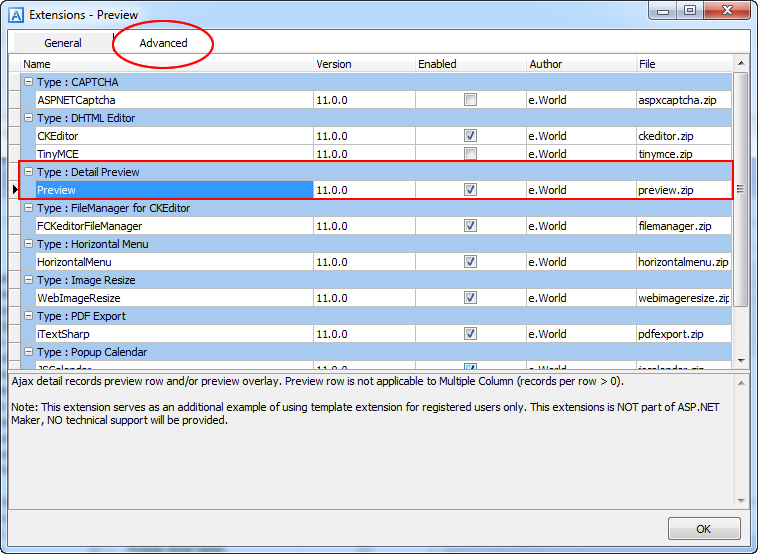Disable the HorizontalMenu extension checkbox
Screen dimensions: 758x554
click(x=470, y=262)
